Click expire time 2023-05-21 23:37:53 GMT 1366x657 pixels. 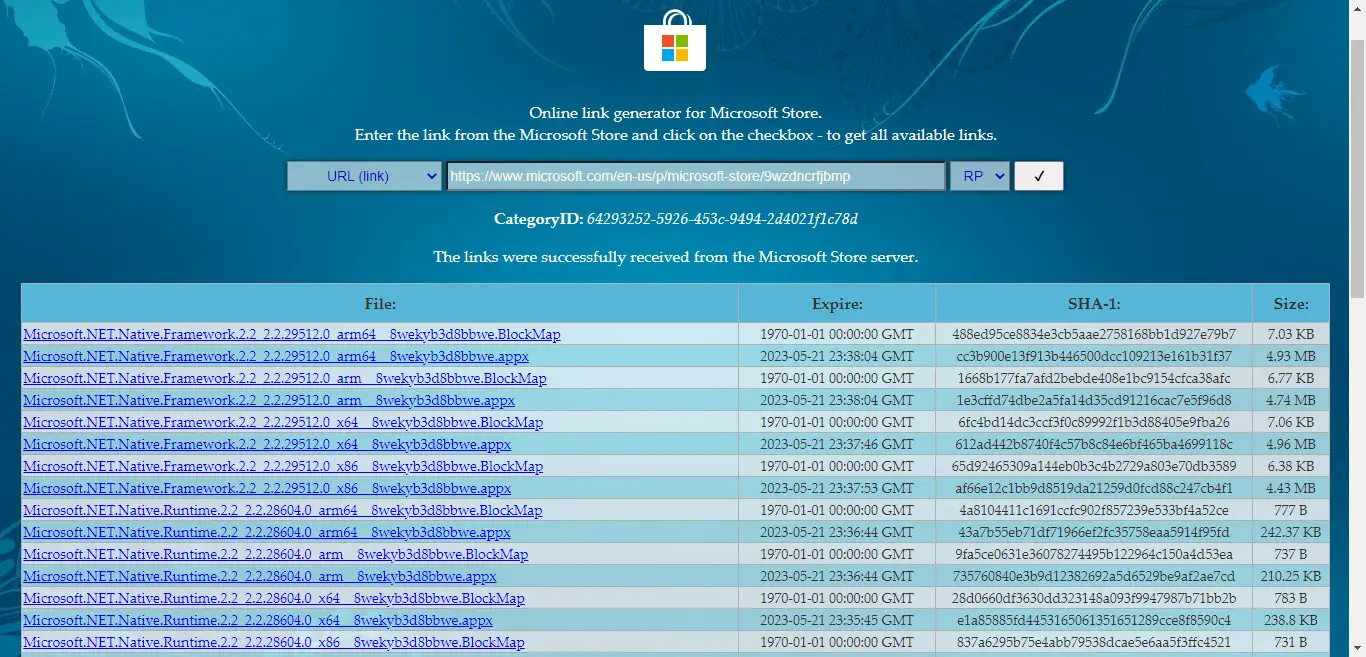coord(837,488)
